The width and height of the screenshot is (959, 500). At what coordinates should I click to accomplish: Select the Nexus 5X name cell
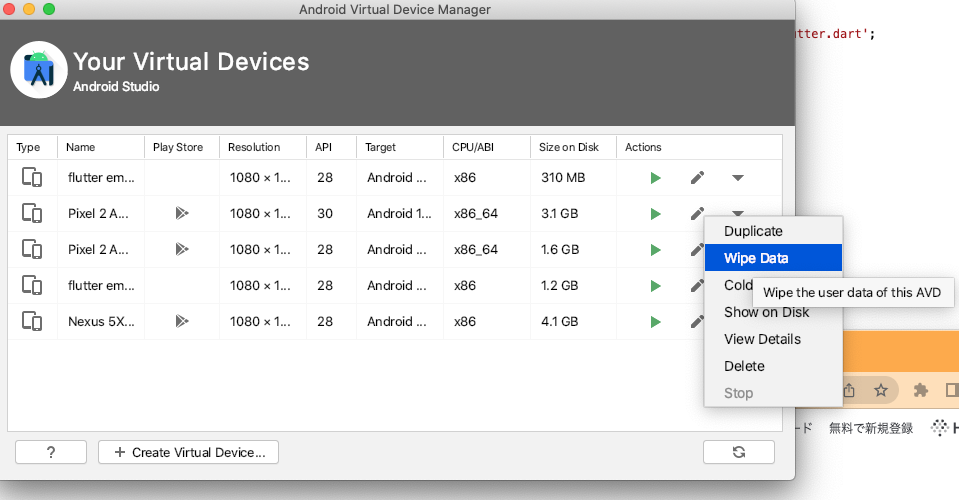101,322
